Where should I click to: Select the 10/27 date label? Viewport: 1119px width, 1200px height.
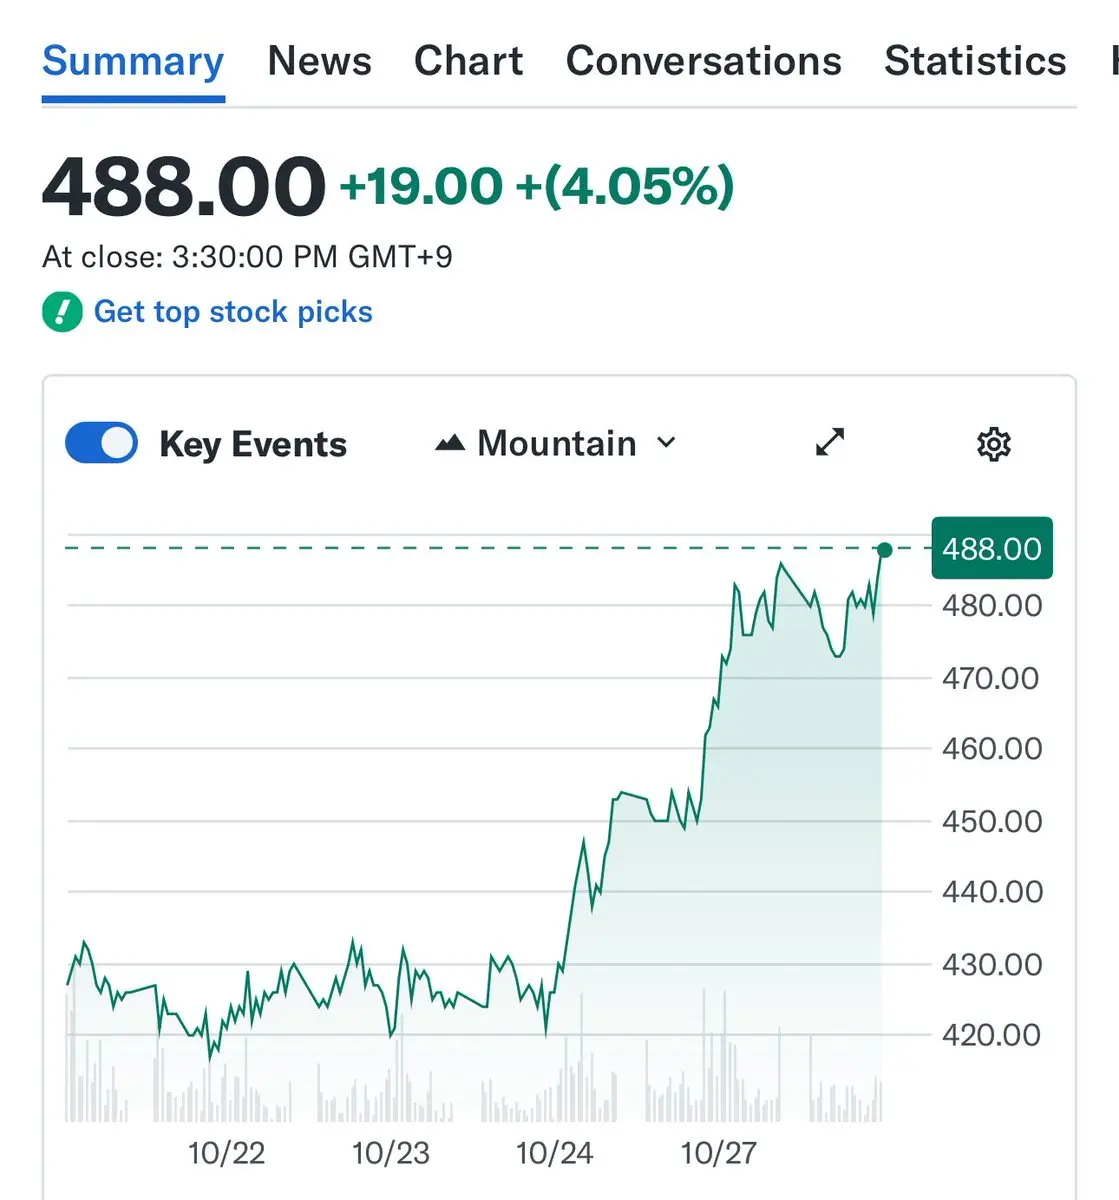pos(718,1153)
